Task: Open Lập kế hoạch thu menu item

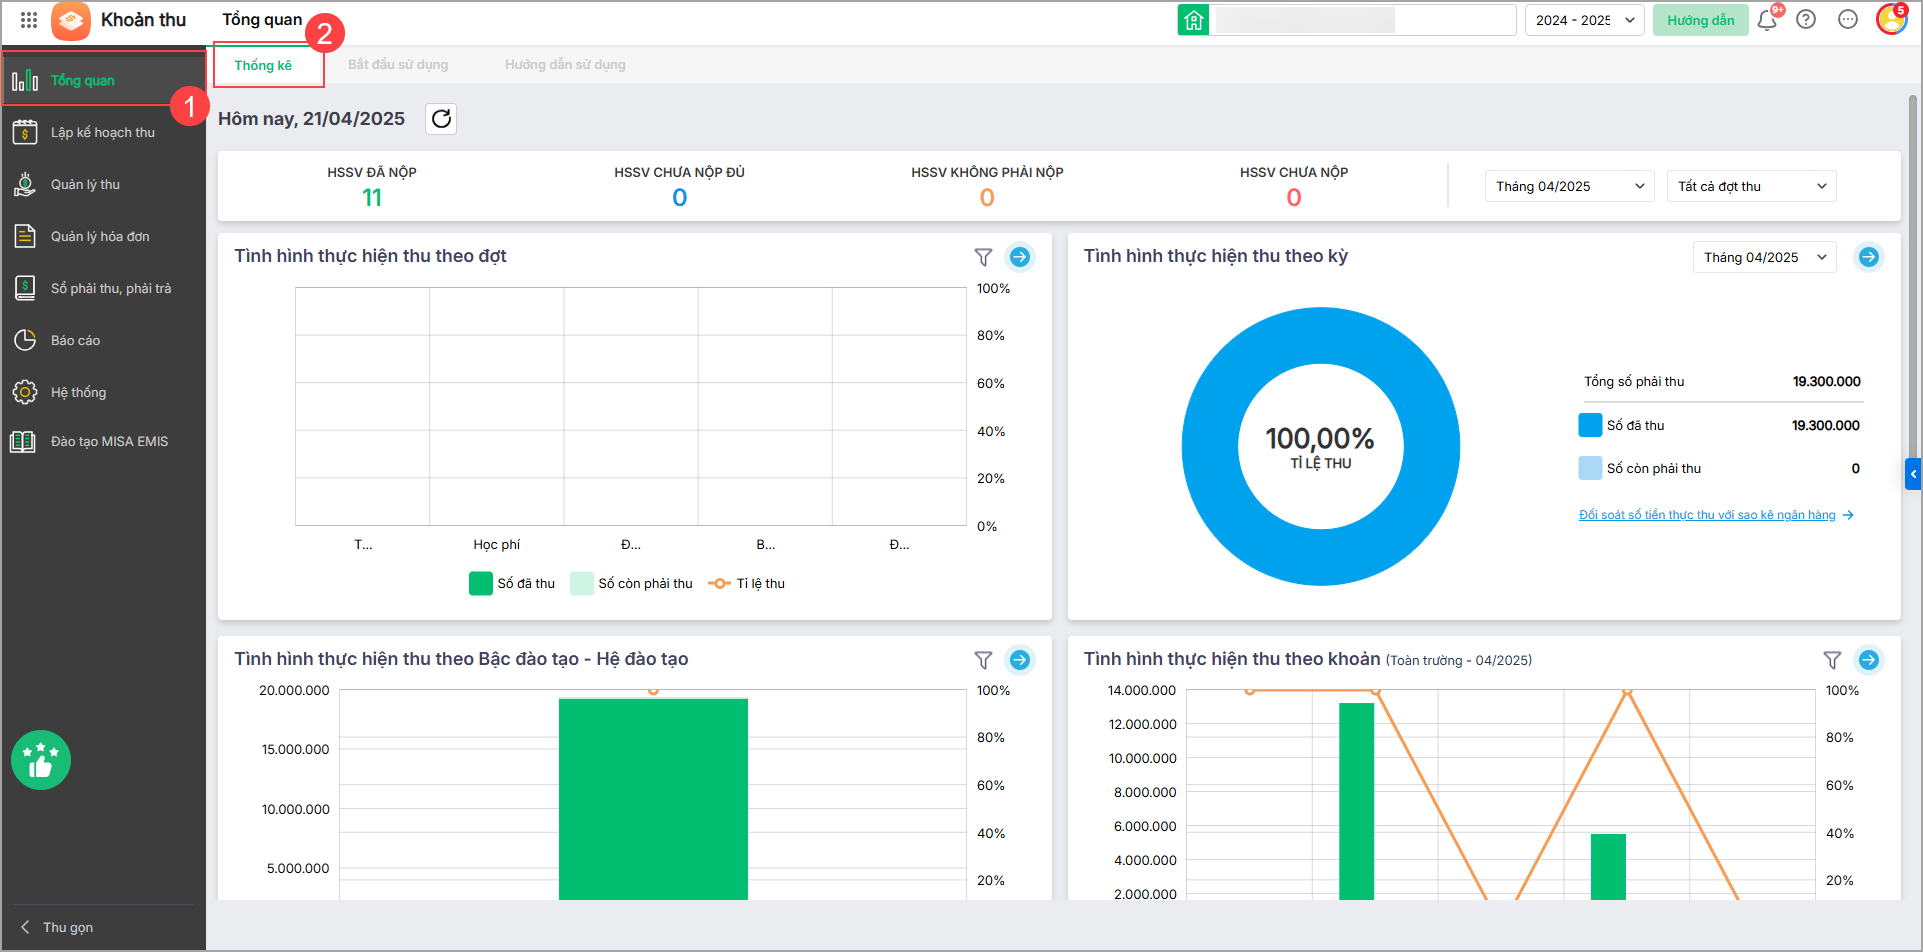Action: tap(103, 132)
